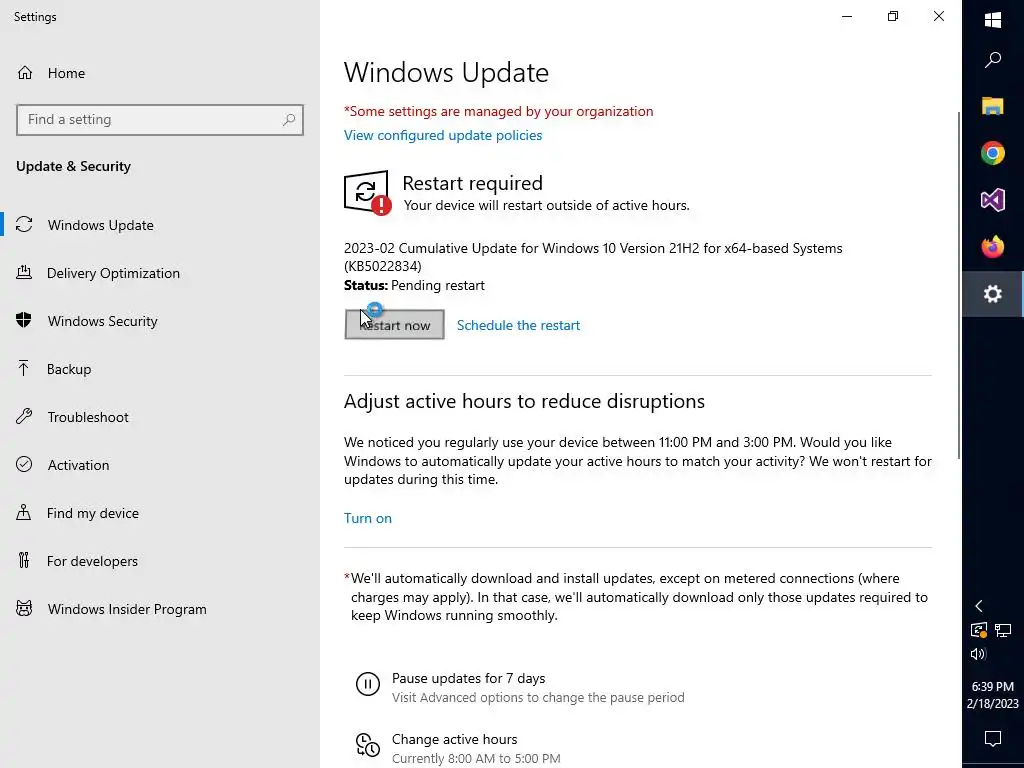Select Delivery Optimization in sidebar
The height and width of the screenshot is (768, 1024).
(113, 273)
